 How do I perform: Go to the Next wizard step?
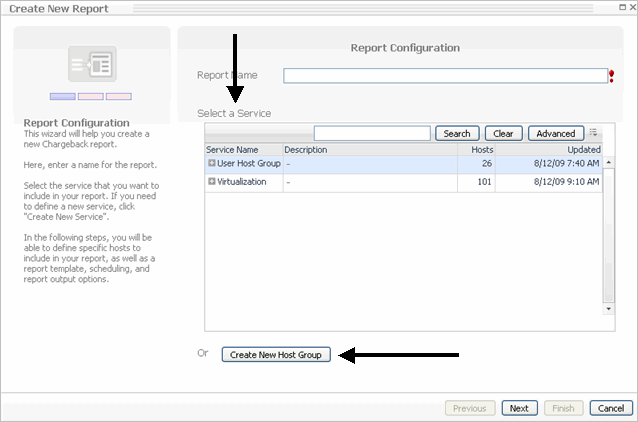coord(518,408)
